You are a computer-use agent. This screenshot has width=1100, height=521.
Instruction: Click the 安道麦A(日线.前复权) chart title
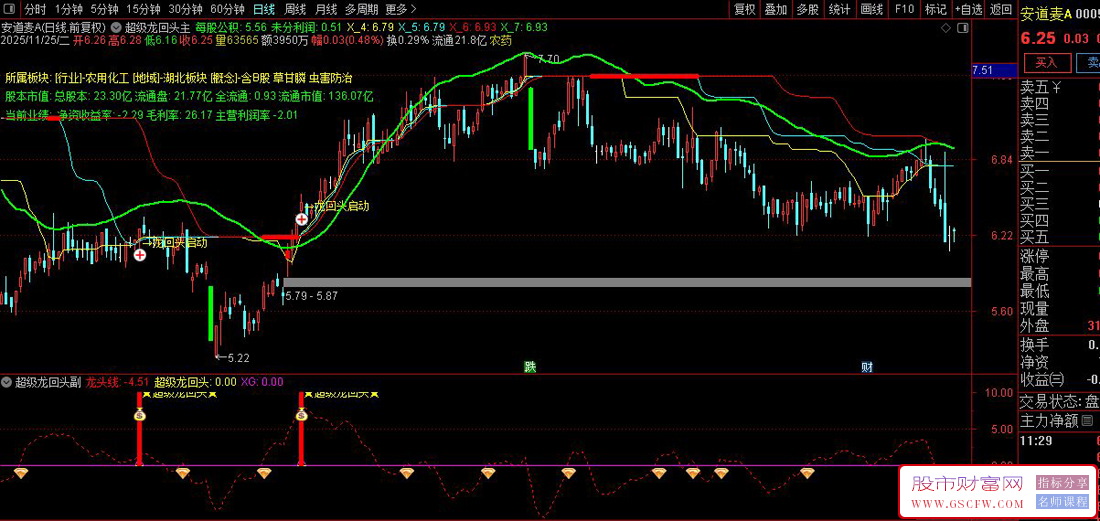click(x=53, y=28)
